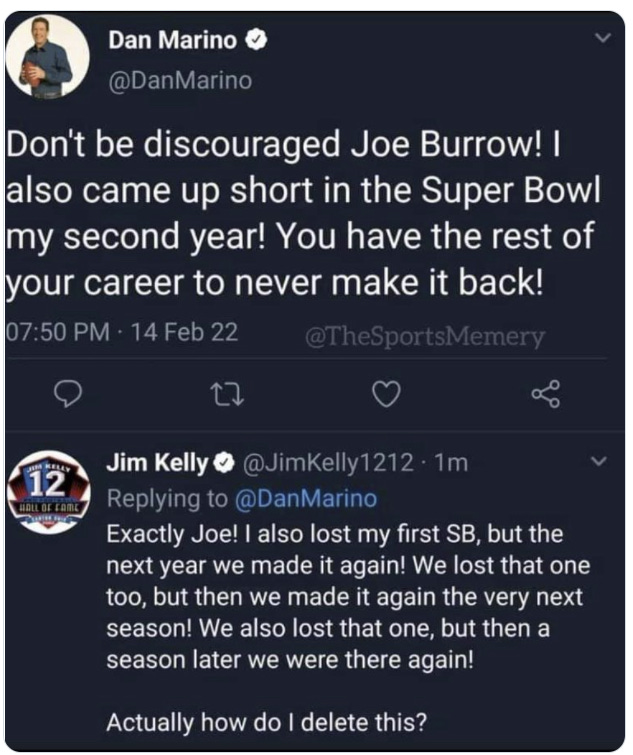Like the tweet with the heart icon

click(x=385, y=396)
